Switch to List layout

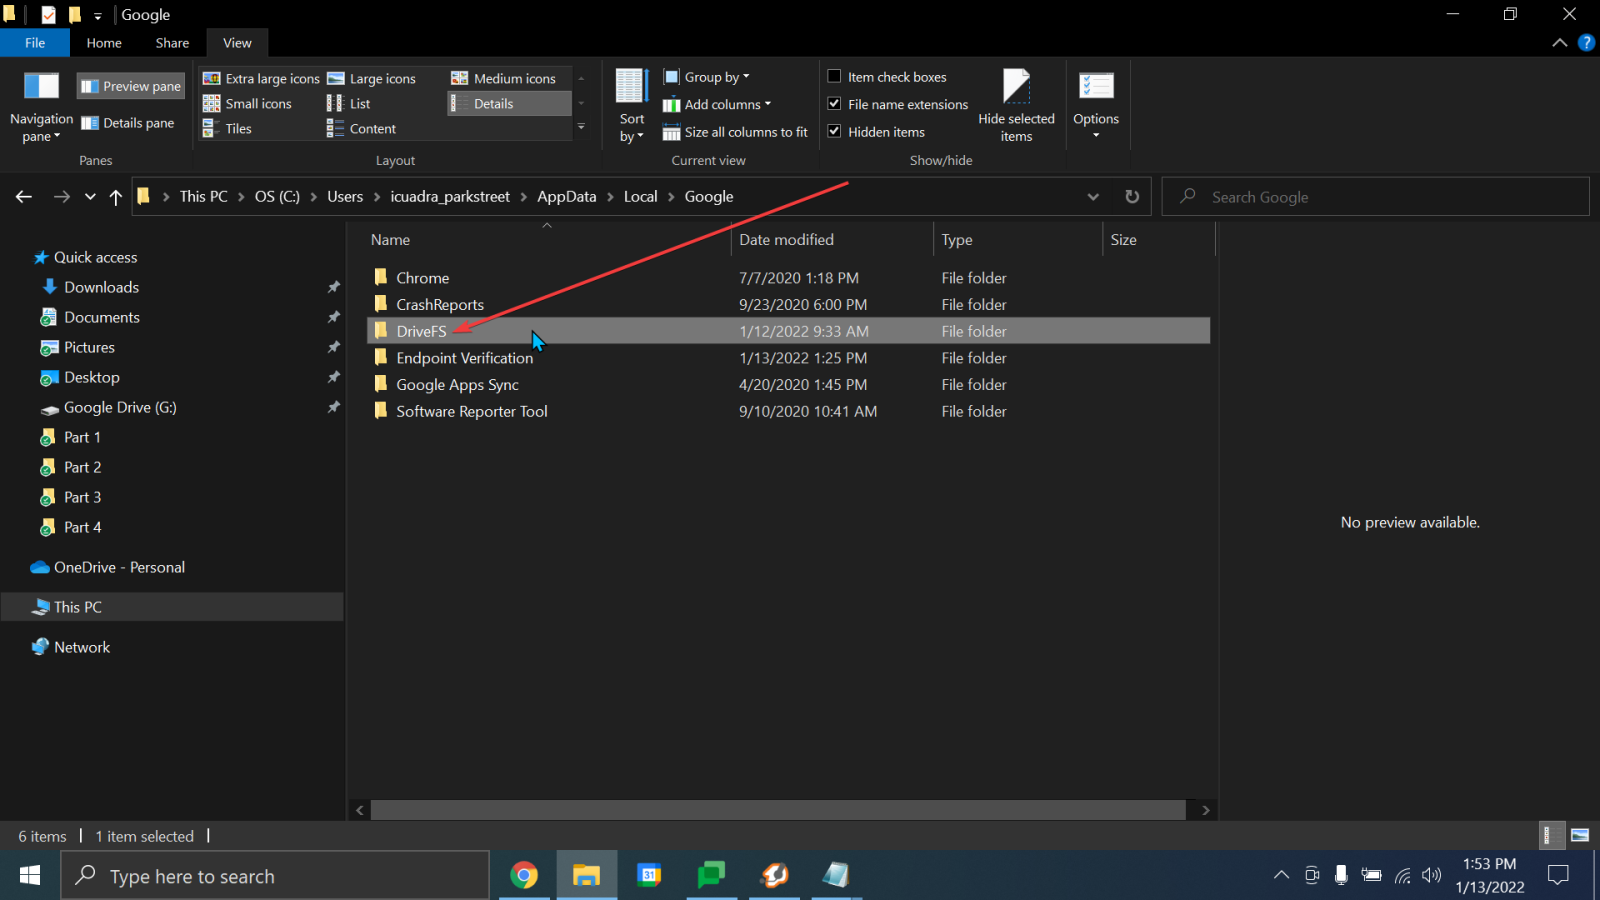point(349,103)
